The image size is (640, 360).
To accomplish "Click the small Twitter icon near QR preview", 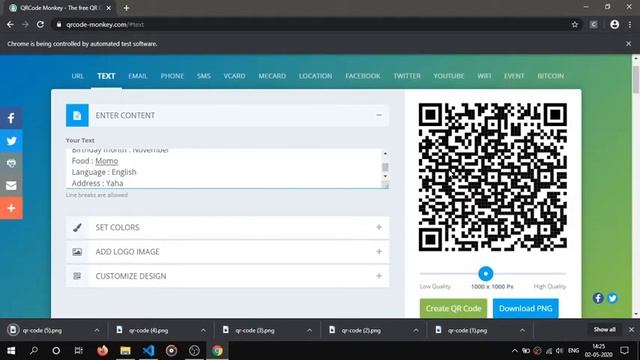I will pyautogui.click(x=612, y=298).
